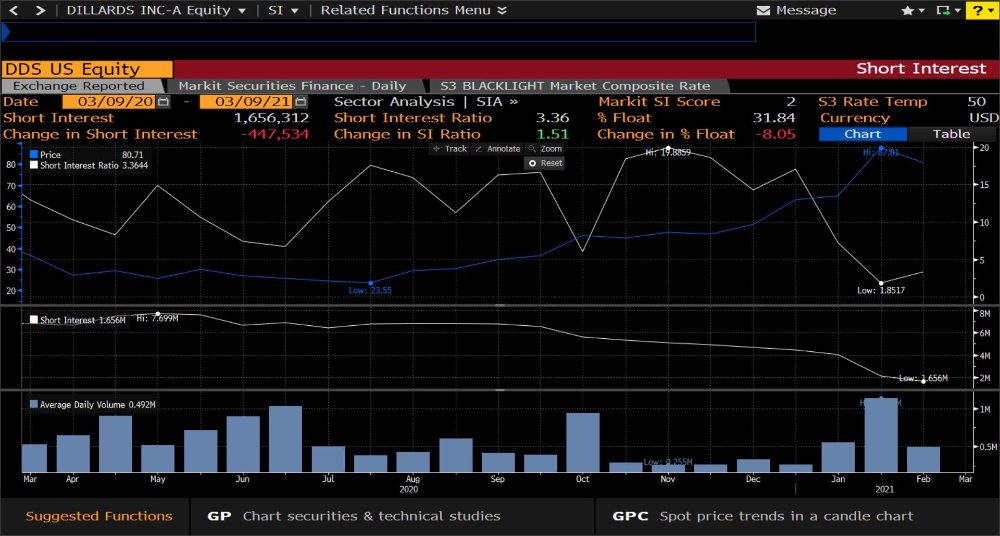Click the back navigation arrow
Image resolution: width=1000 pixels, height=536 pixels.
click(14, 10)
